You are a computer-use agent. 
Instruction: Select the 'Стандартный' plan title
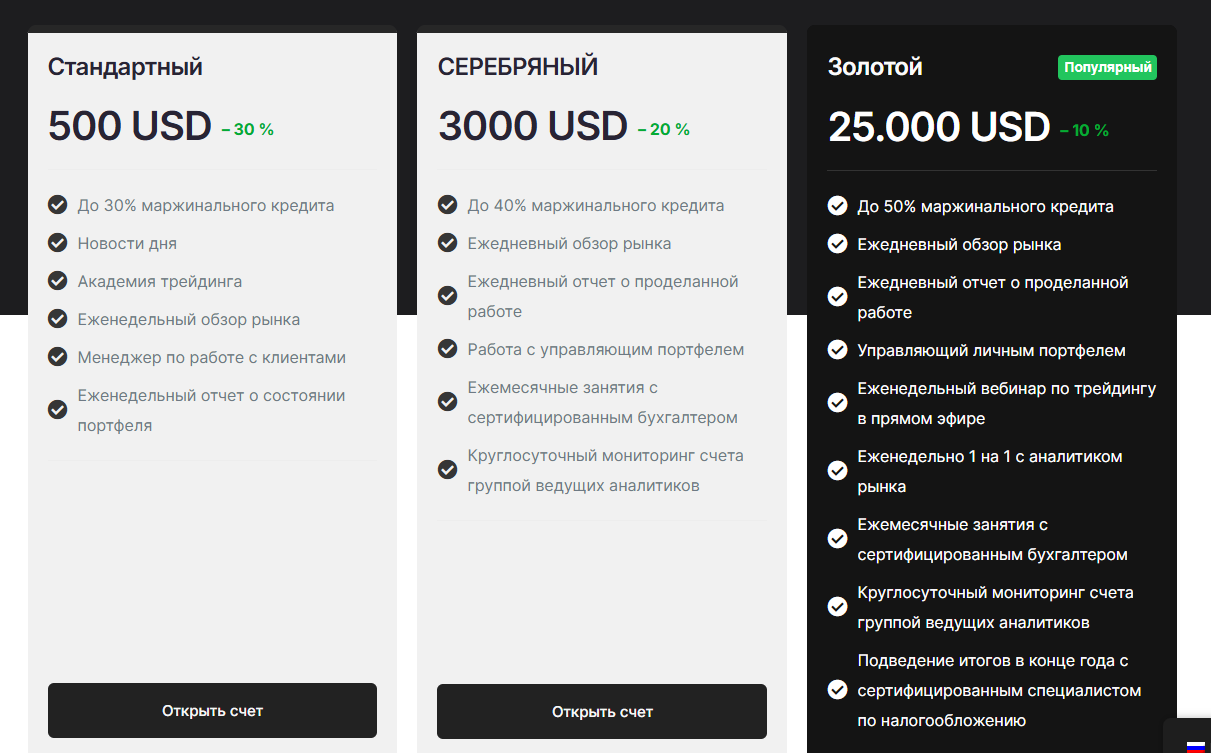click(125, 67)
